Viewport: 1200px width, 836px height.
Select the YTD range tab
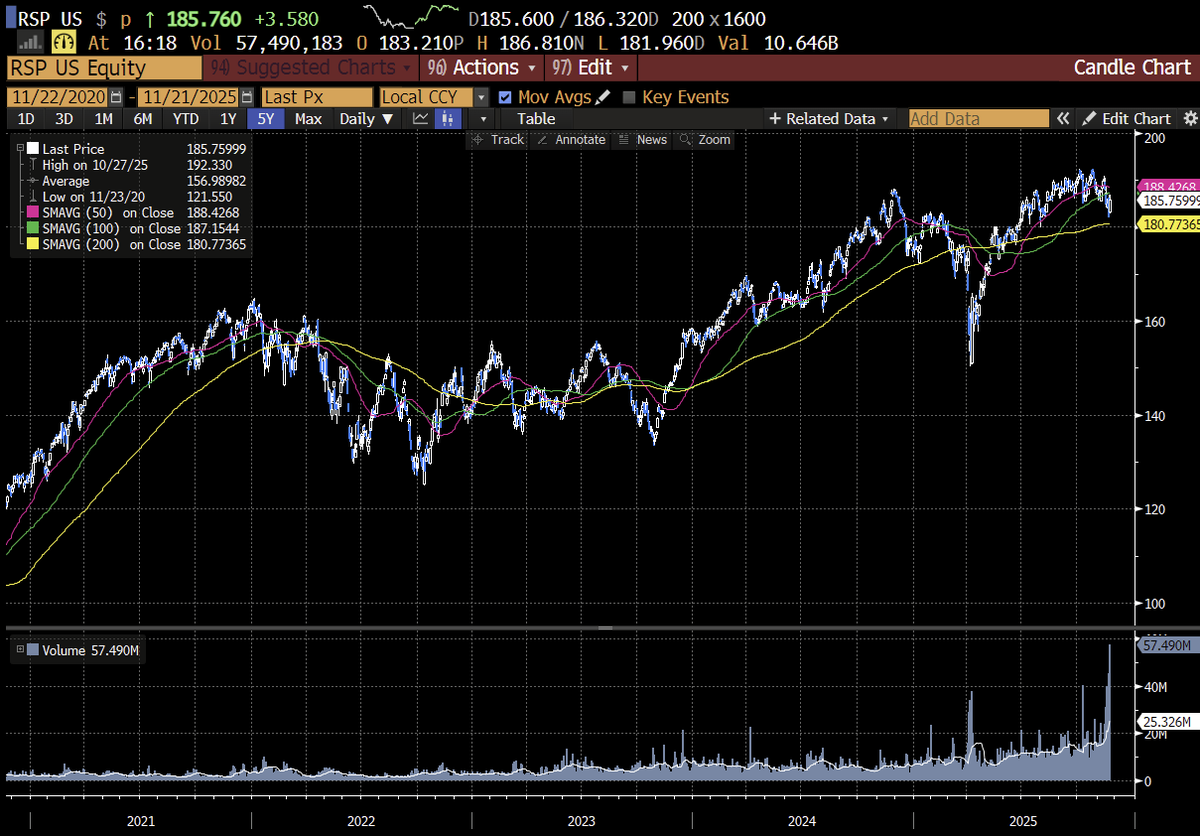[x=186, y=118]
